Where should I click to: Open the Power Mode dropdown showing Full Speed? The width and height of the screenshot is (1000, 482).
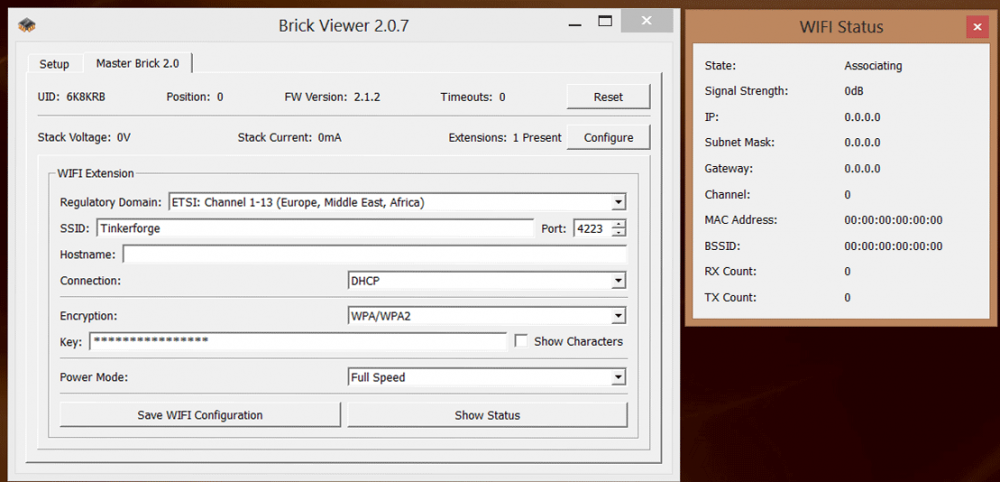pyautogui.click(x=487, y=377)
